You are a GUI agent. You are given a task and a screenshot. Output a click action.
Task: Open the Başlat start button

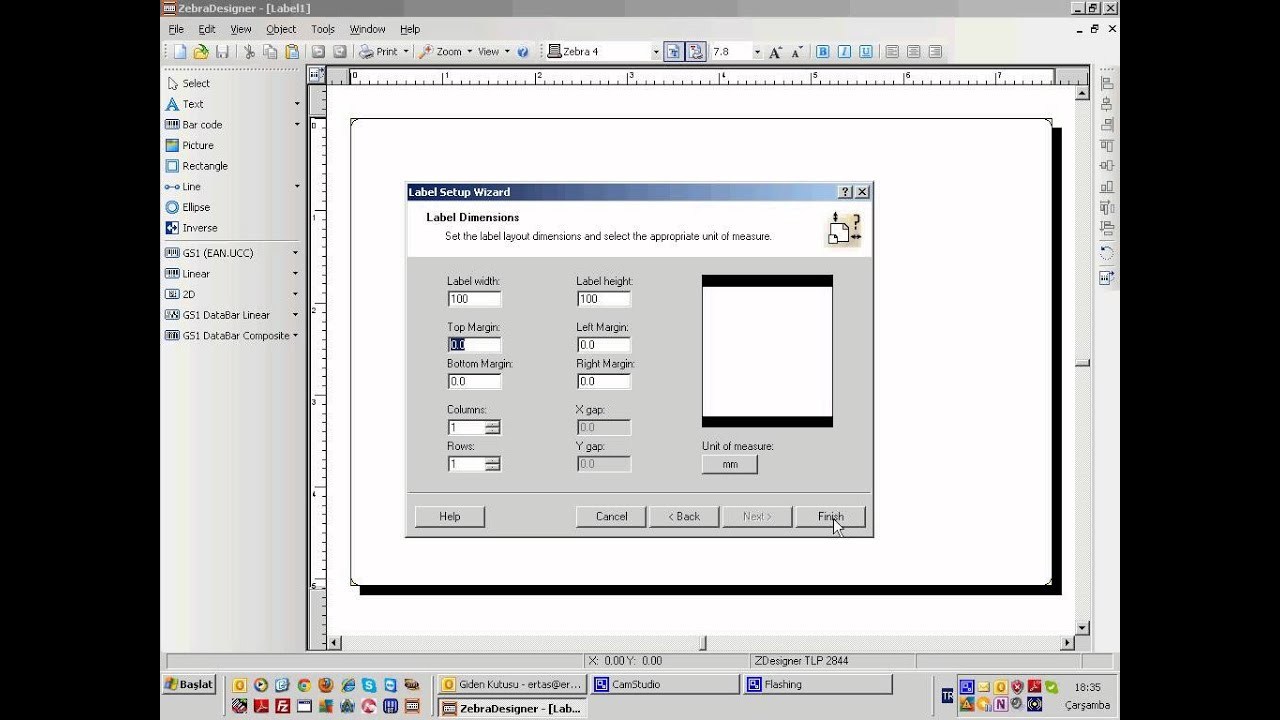click(x=190, y=685)
